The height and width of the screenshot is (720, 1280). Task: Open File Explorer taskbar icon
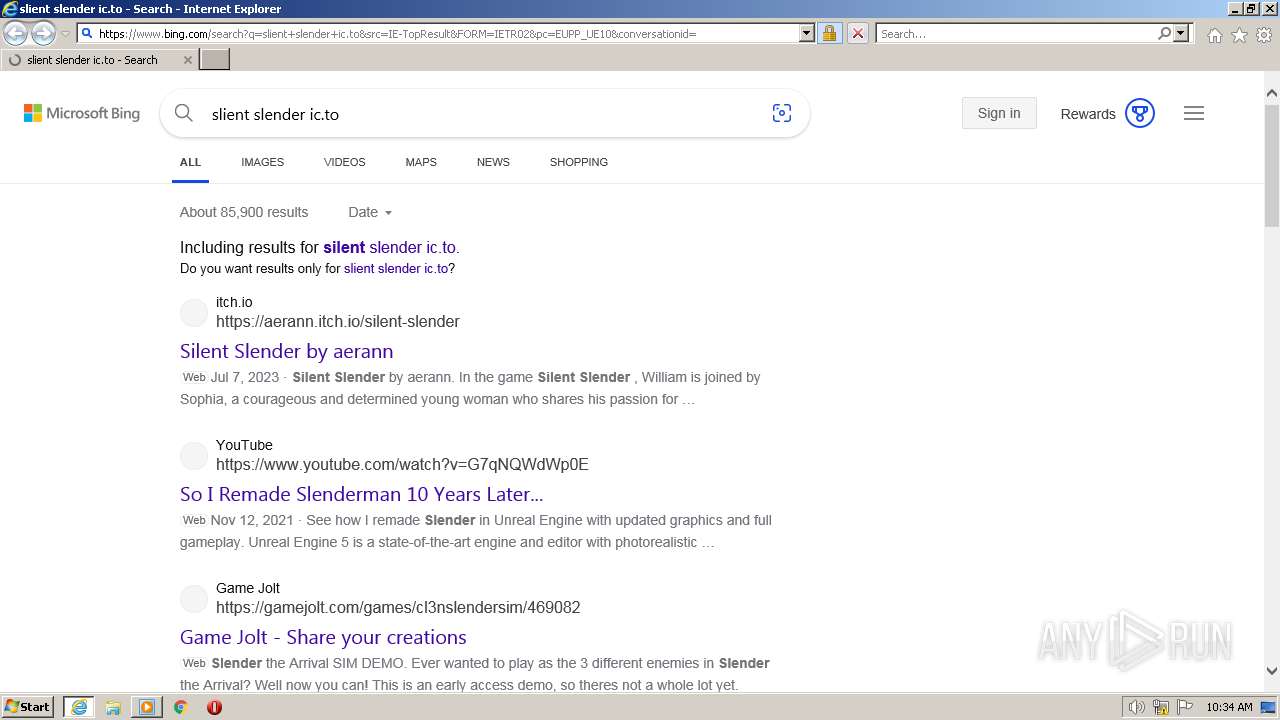coord(113,707)
